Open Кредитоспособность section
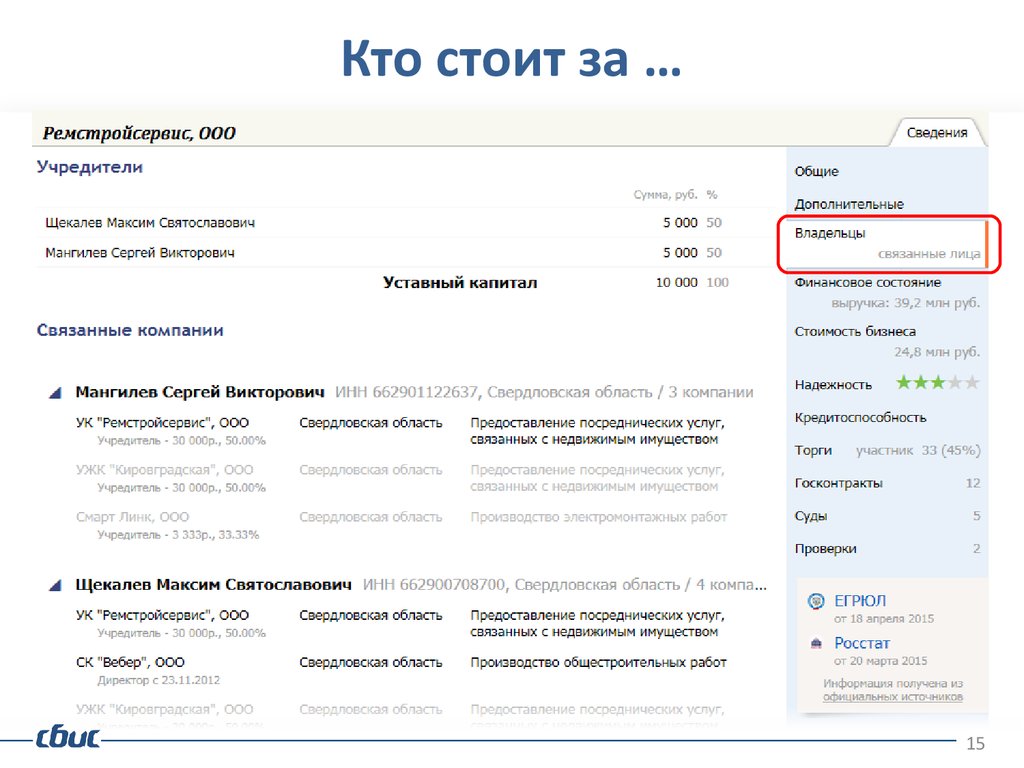The width and height of the screenshot is (1024, 768). 860,417
